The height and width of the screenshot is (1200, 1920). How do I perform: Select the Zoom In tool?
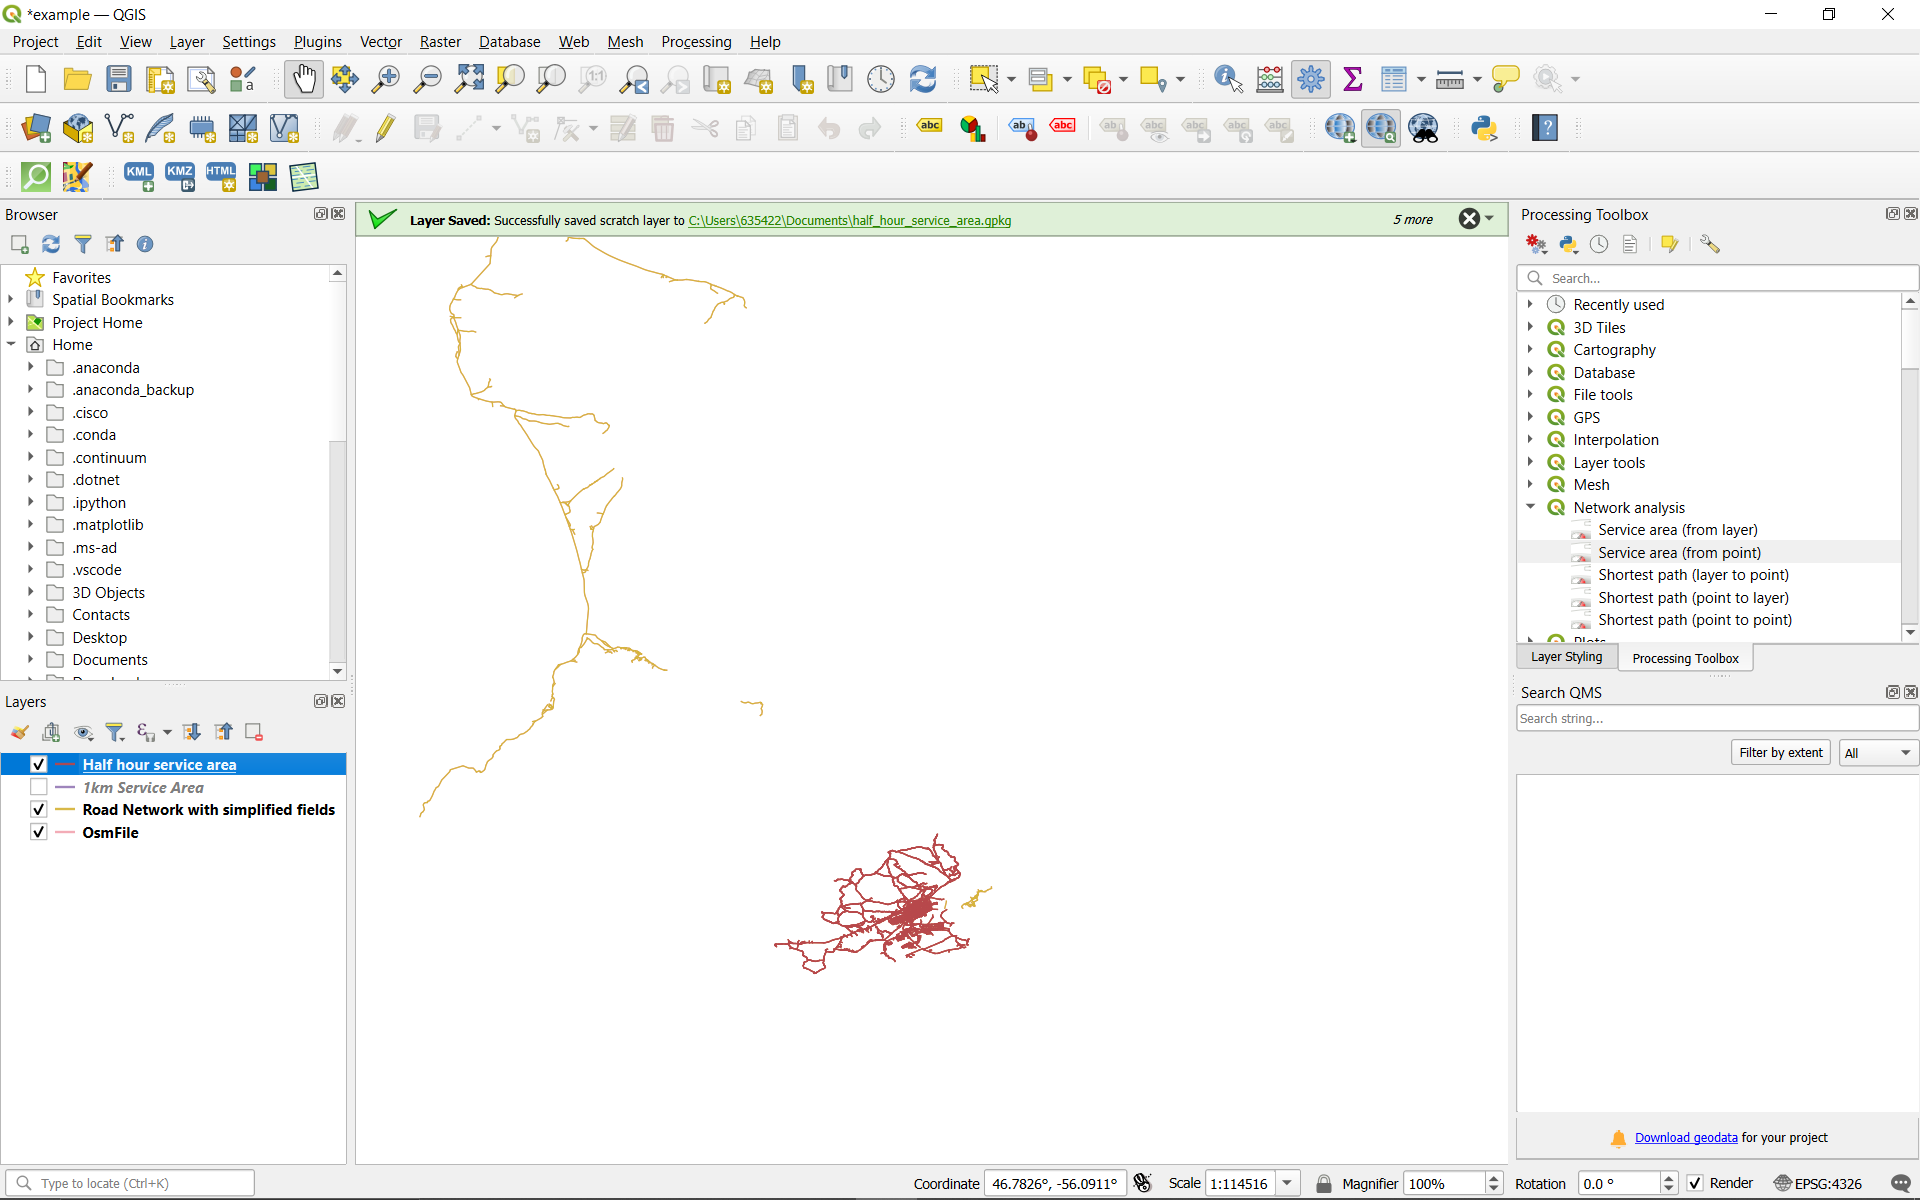point(384,79)
